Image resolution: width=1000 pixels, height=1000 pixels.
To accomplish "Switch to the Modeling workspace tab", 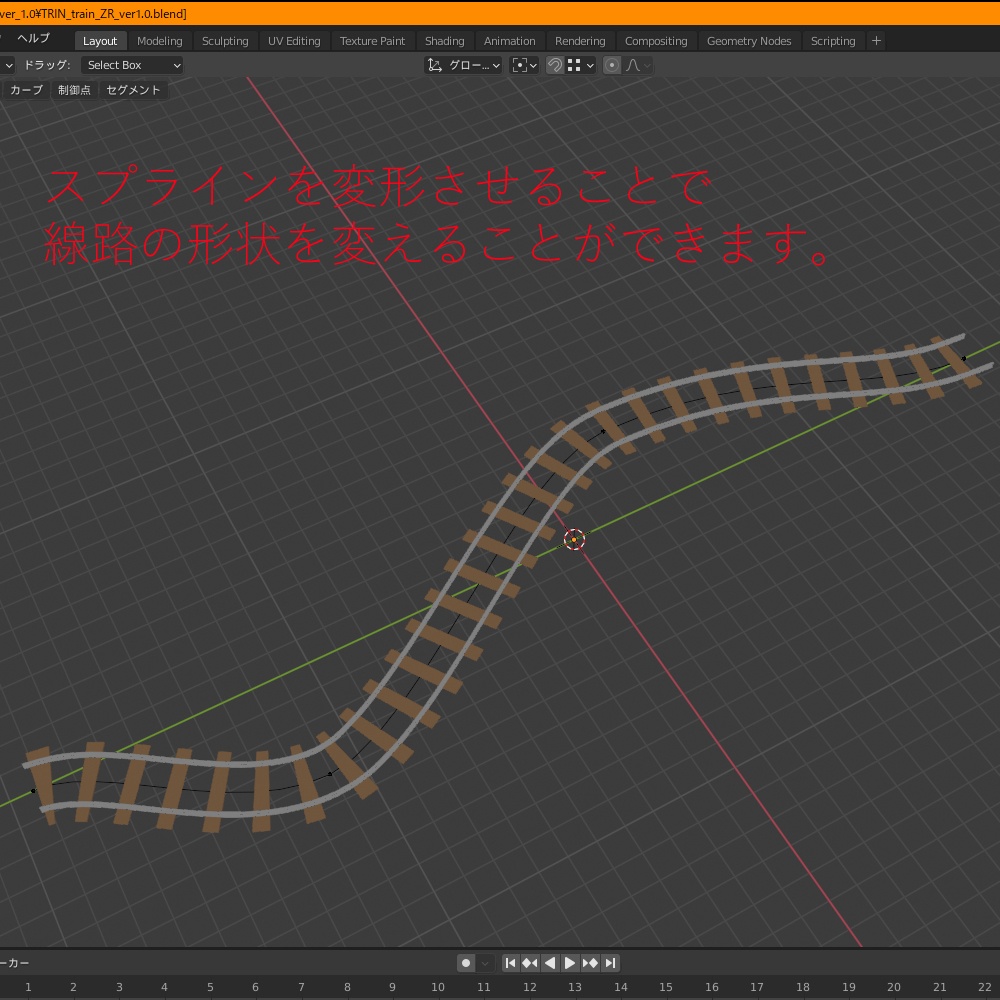I will (x=160, y=41).
